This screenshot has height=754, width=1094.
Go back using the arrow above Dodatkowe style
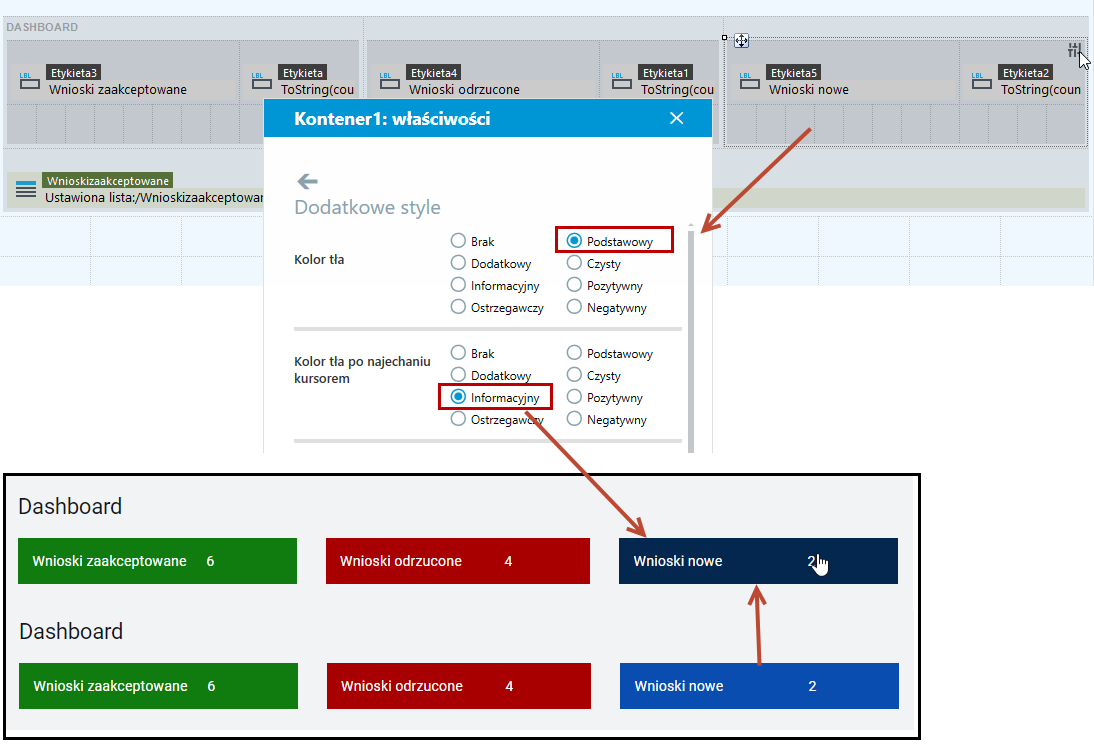pos(307,181)
